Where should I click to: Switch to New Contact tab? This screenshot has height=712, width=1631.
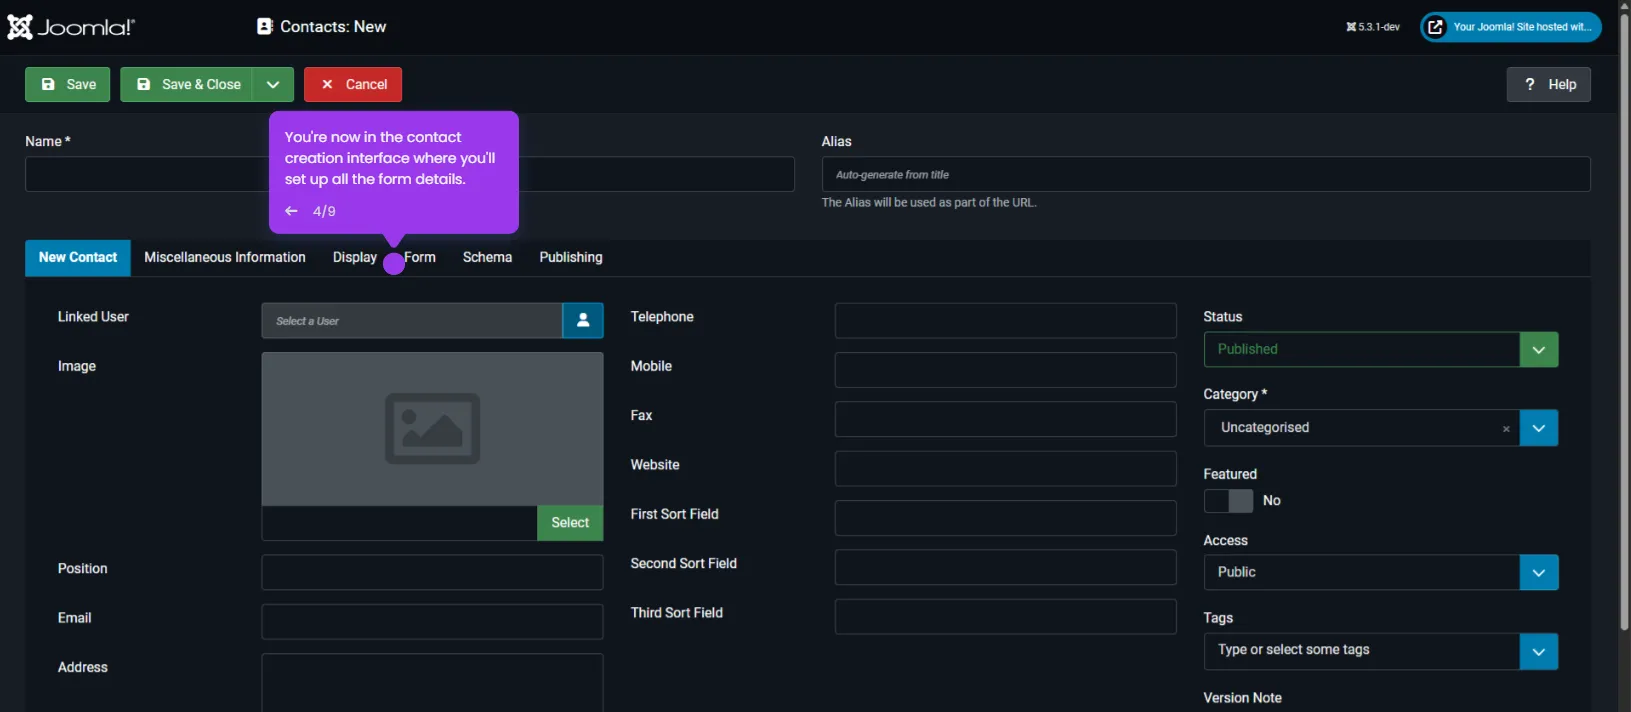pyautogui.click(x=78, y=258)
